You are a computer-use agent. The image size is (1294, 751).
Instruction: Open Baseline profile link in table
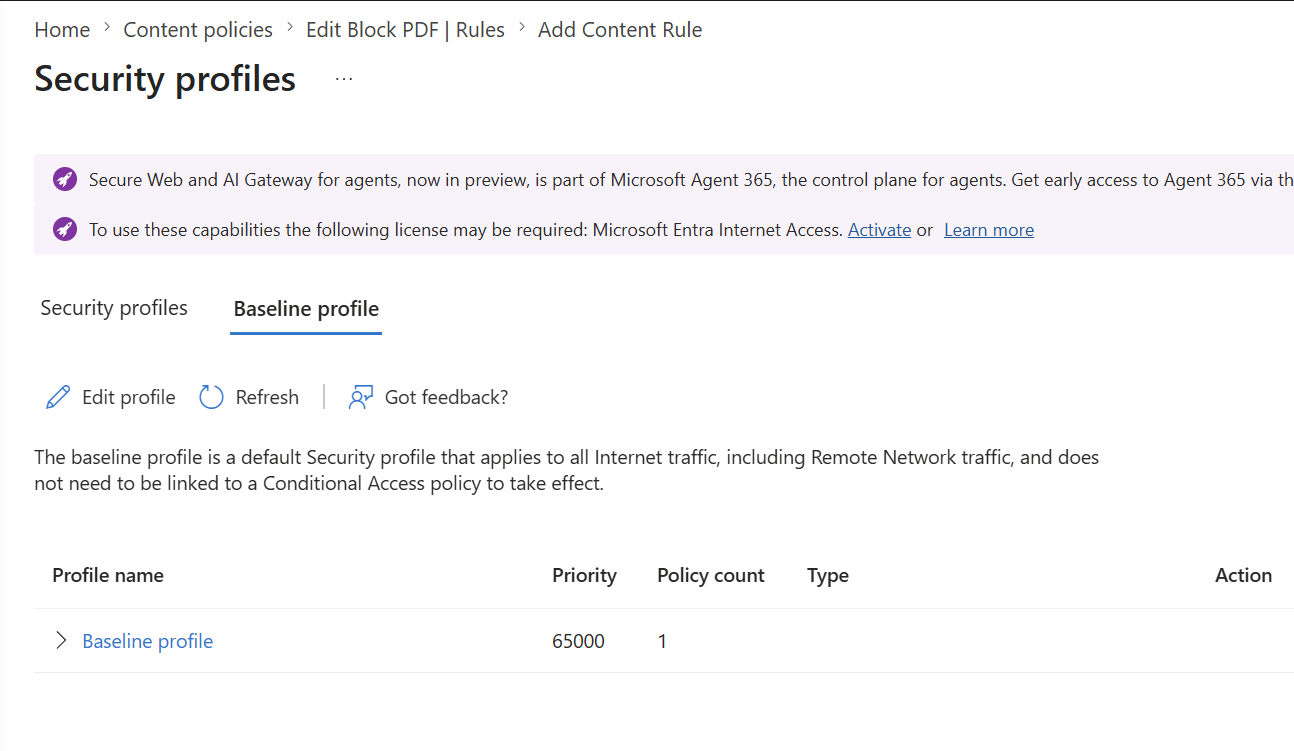point(147,641)
